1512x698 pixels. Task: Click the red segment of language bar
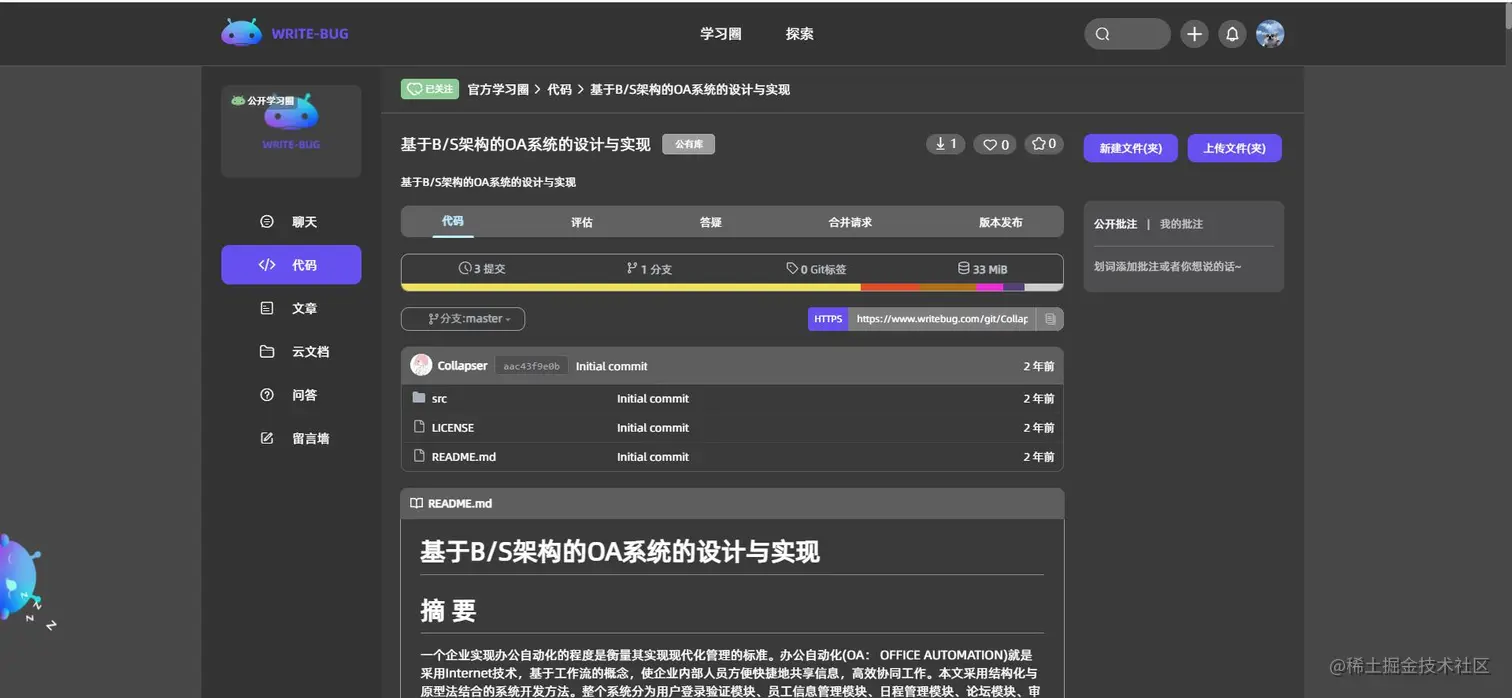pos(890,288)
